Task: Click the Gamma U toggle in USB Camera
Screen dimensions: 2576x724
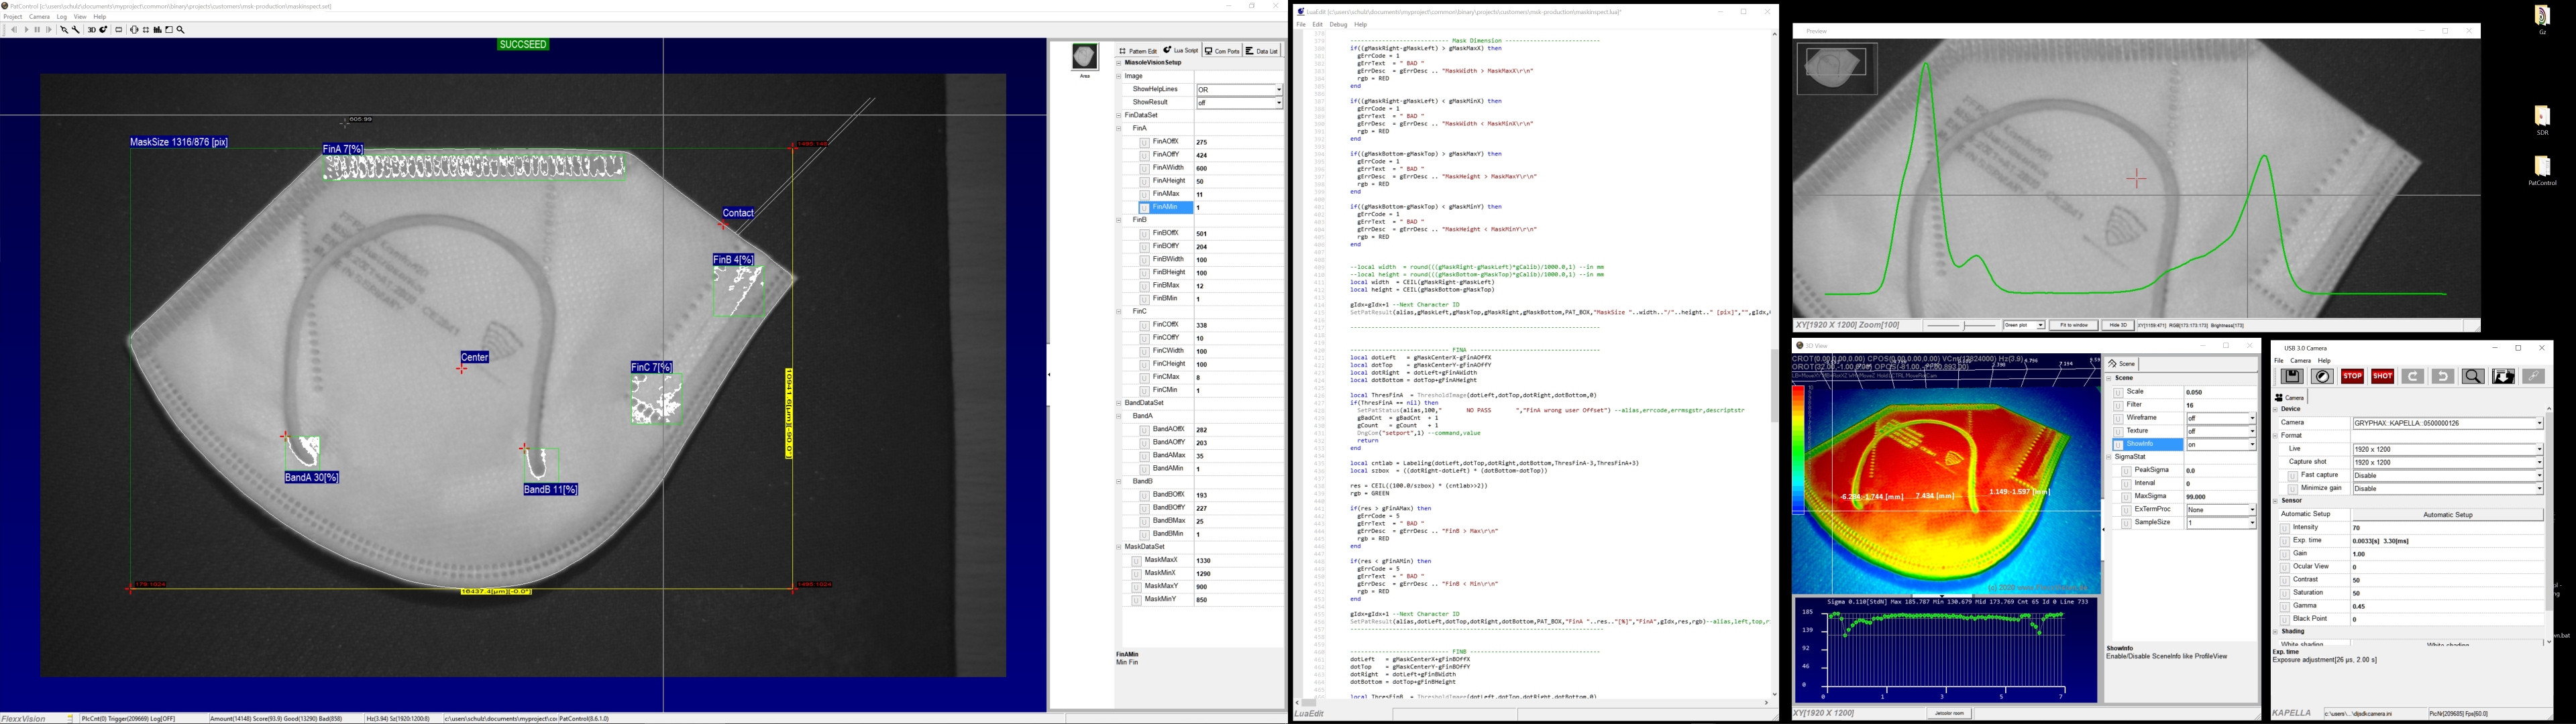Action: click(x=2285, y=606)
